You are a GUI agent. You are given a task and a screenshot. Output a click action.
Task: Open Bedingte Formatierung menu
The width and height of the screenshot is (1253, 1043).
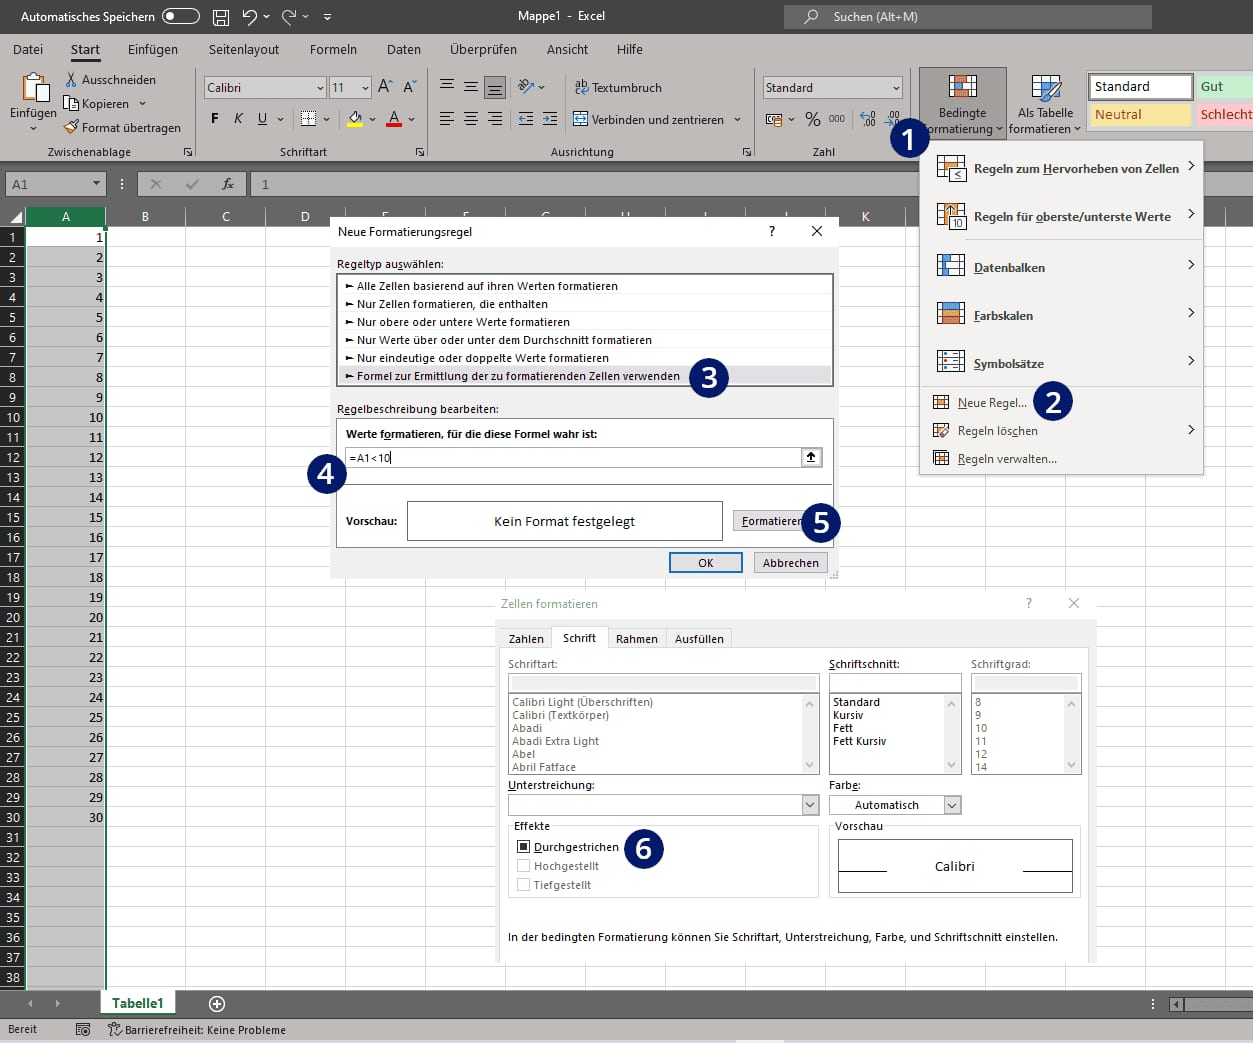tap(962, 103)
